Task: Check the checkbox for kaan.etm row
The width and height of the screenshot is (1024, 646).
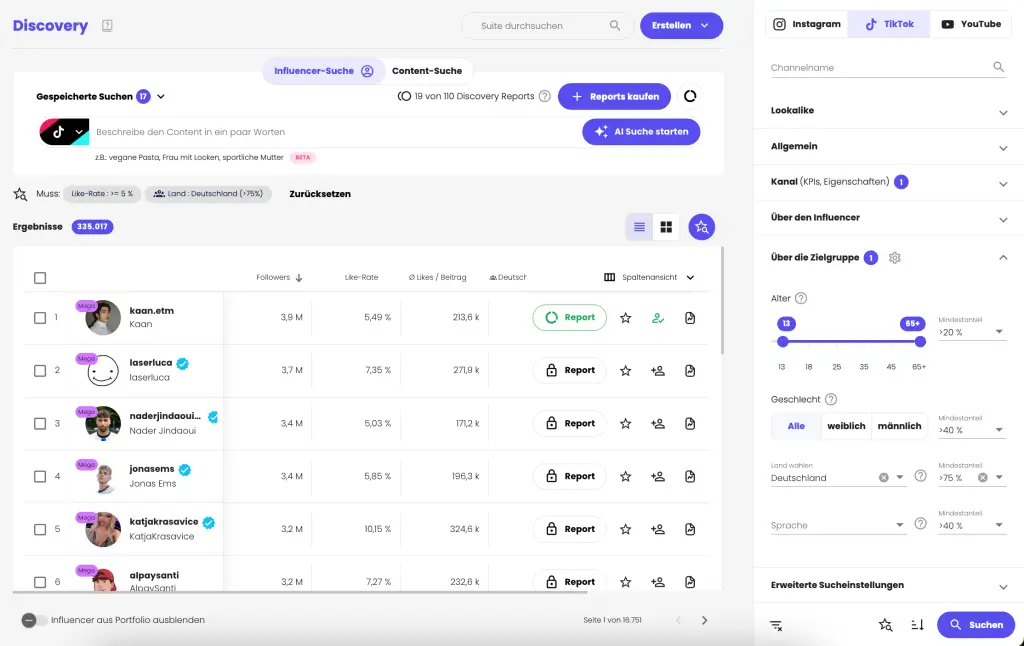Action: pos(40,318)
